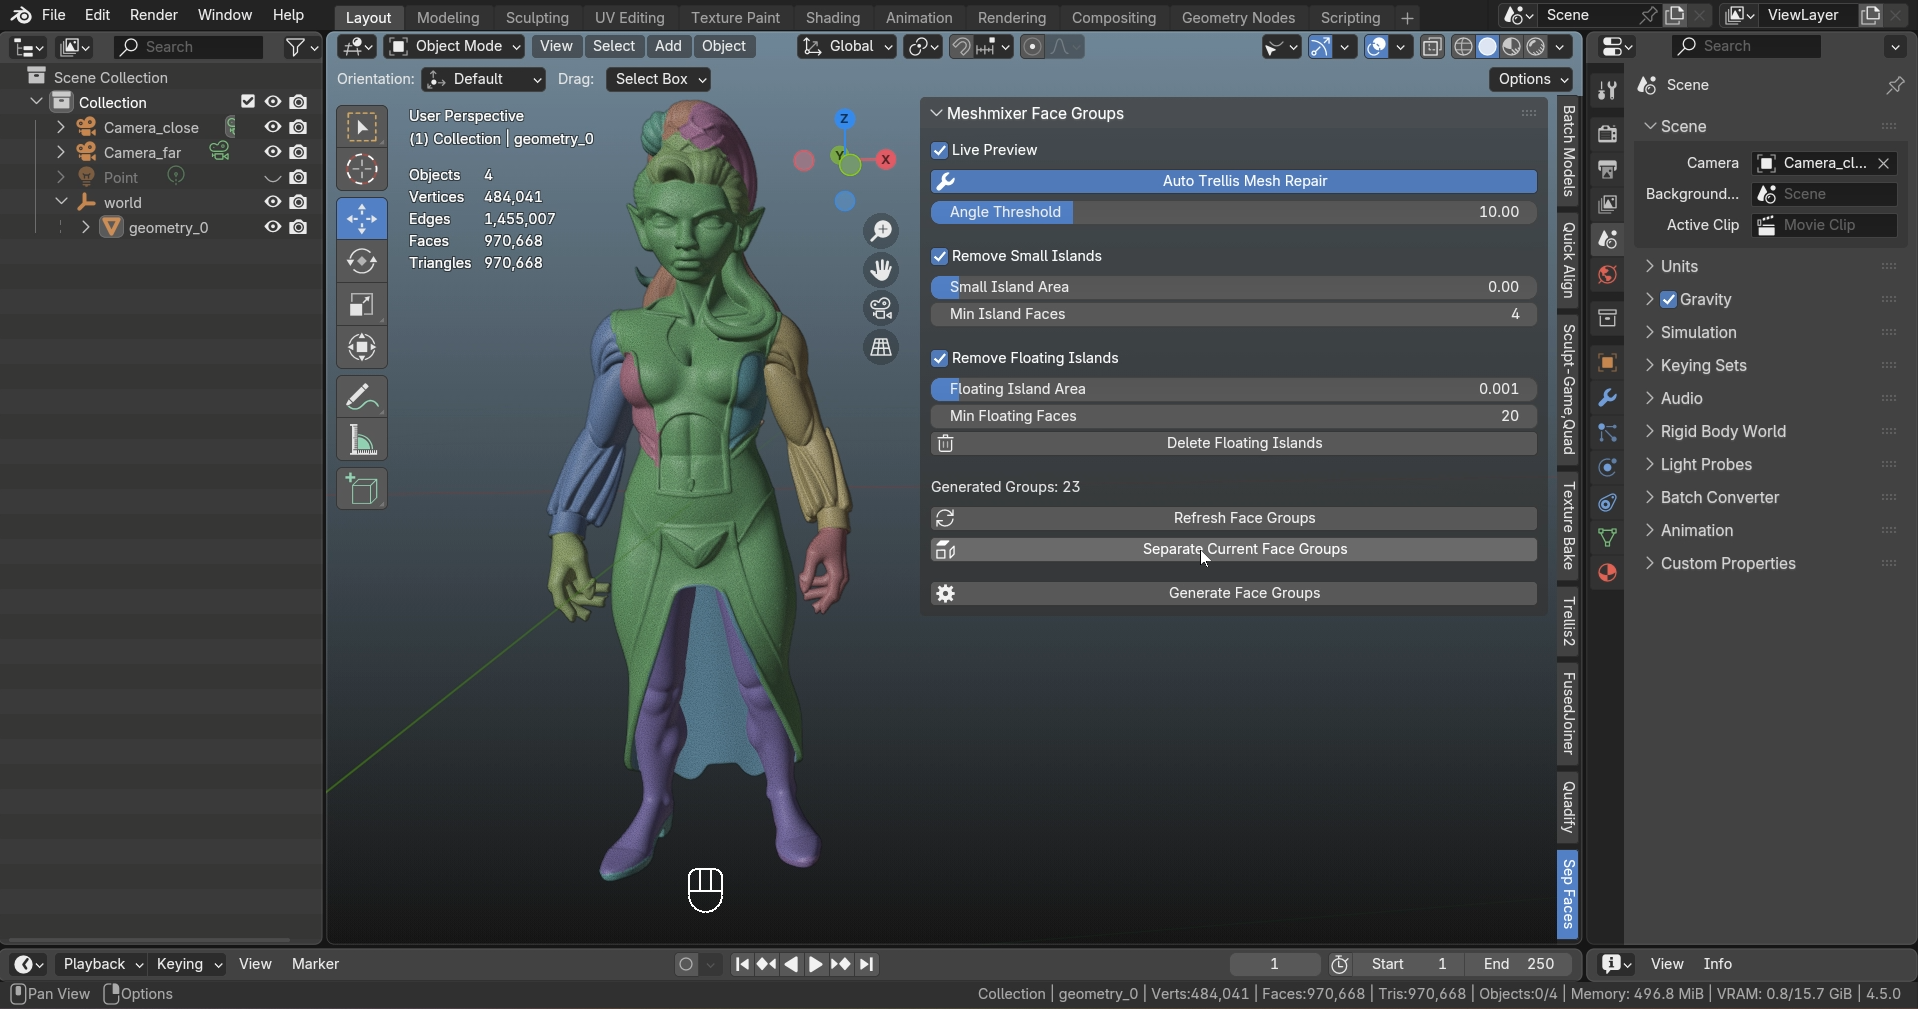Open the Geometry Nodes workspace
This screenshot has height=1009, width=1918.
tap(1238, 17)
